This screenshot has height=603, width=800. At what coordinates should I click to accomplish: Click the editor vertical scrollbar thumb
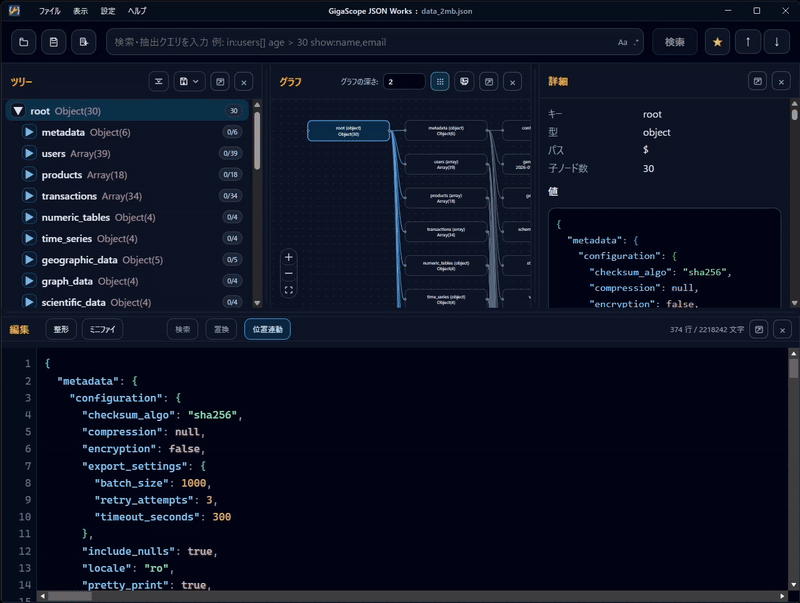click(x=793, y=368)
